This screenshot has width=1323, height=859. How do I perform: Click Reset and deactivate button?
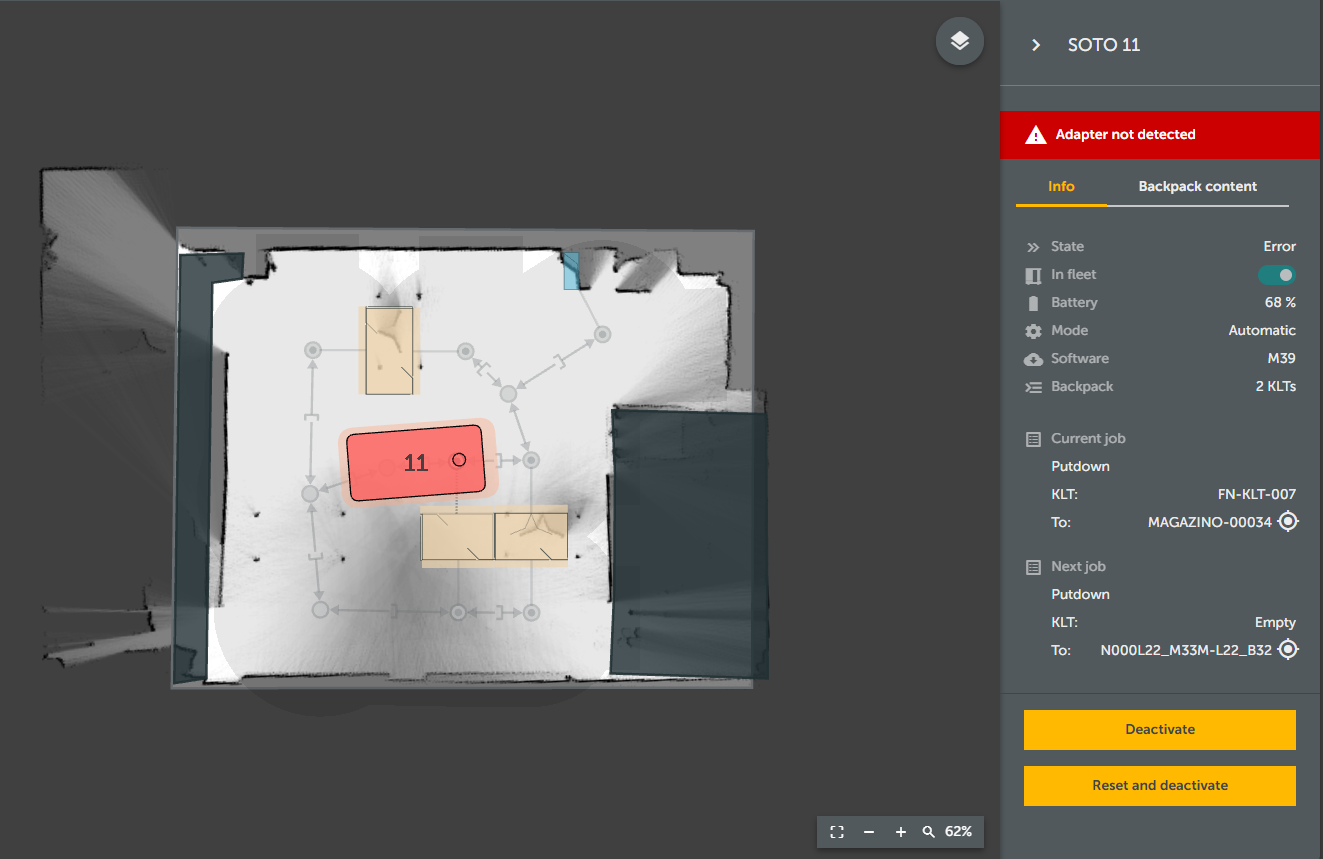pyautogui.click(x=1160, y=786)
